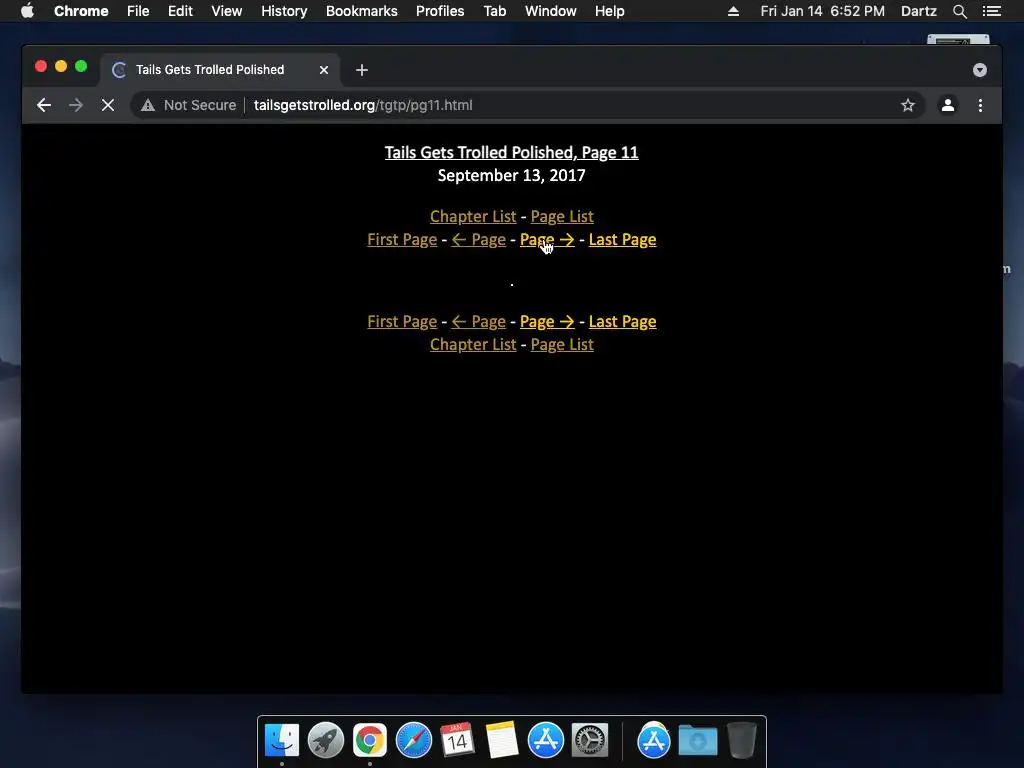Open the App Store icon right of dock divider
This screenshot has width=1024, height=768.
[x=654, y=740]
